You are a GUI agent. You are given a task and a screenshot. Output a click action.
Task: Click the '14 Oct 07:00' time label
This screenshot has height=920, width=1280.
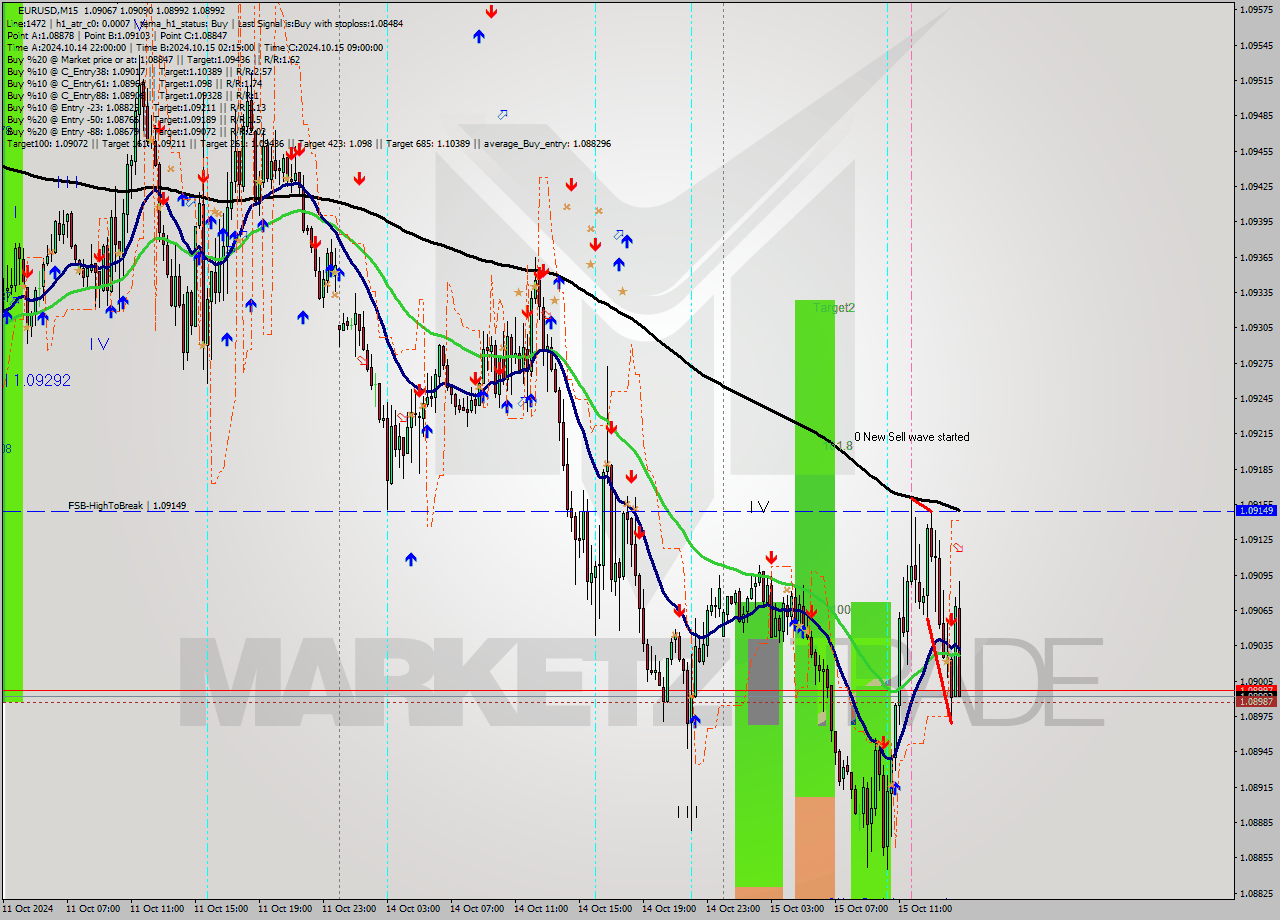(x=476, y=909)
